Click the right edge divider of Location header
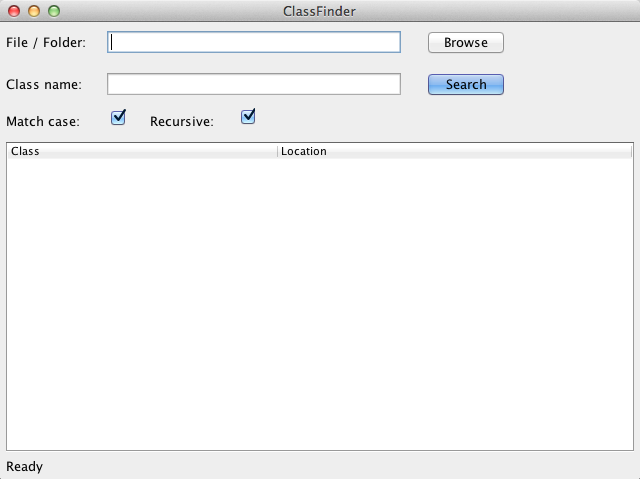Image resolution: width=640 pixels, height=479 pixels. tap(631, 151)
